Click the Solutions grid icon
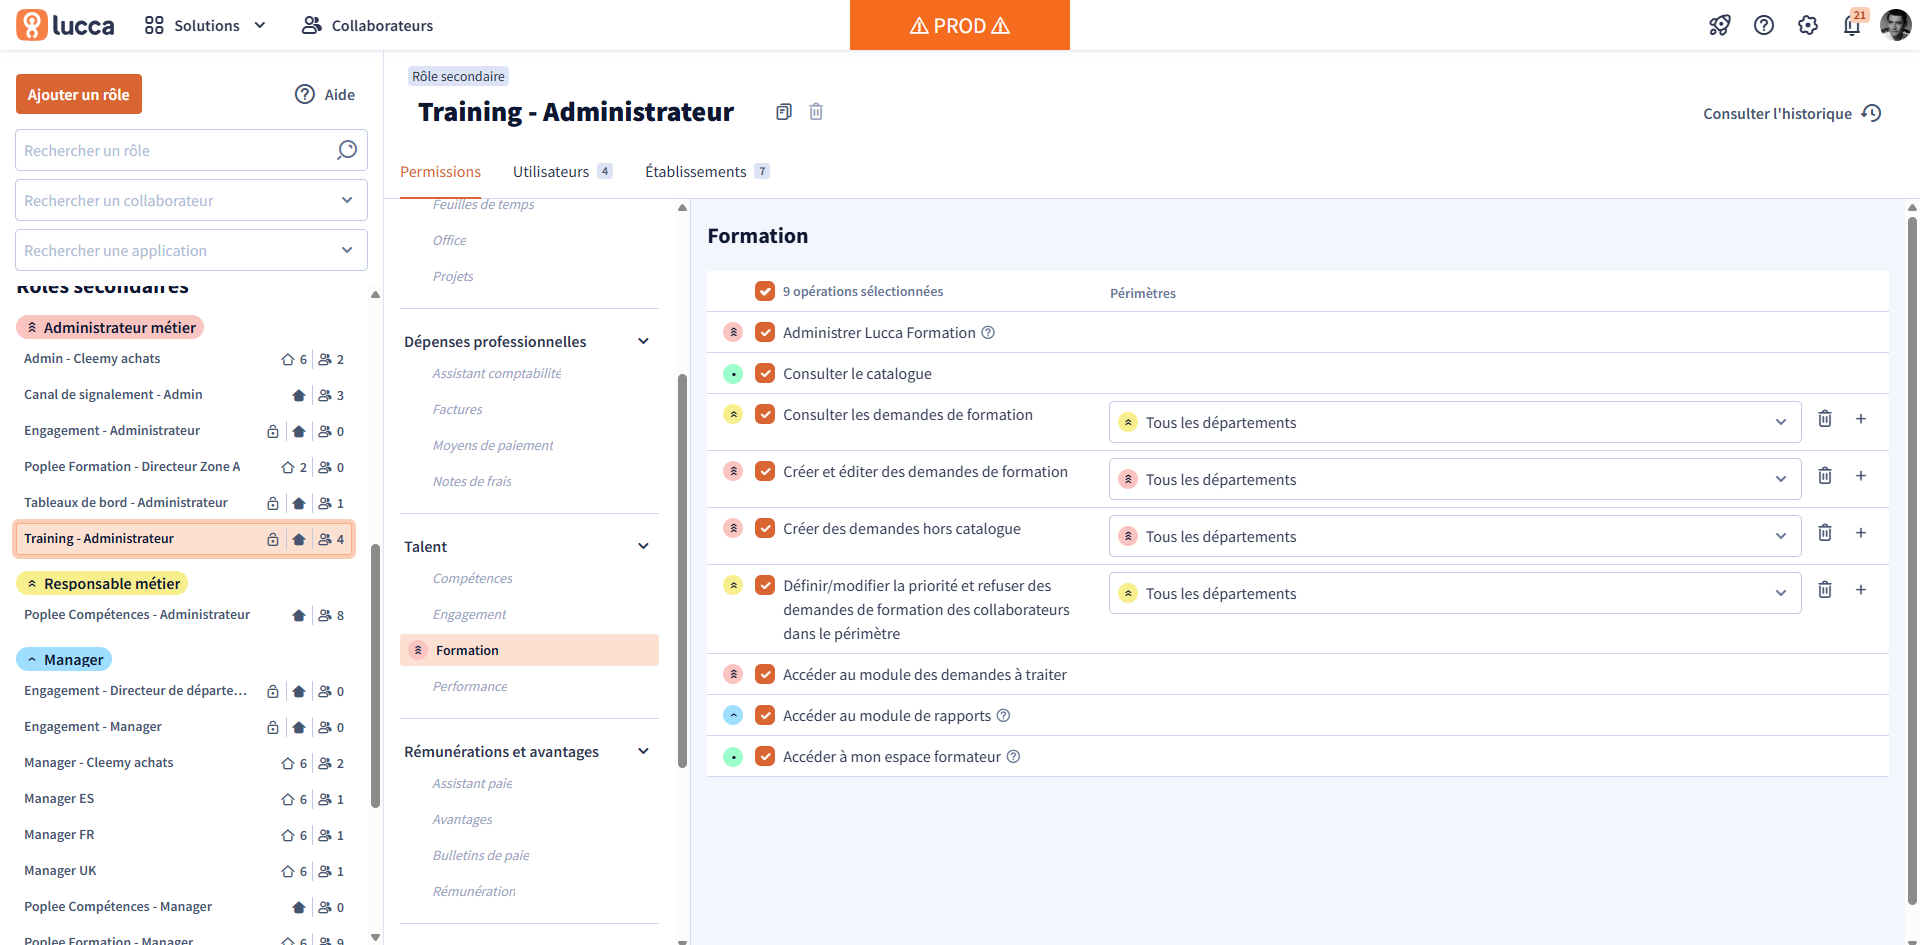 [x=154, y=25]
